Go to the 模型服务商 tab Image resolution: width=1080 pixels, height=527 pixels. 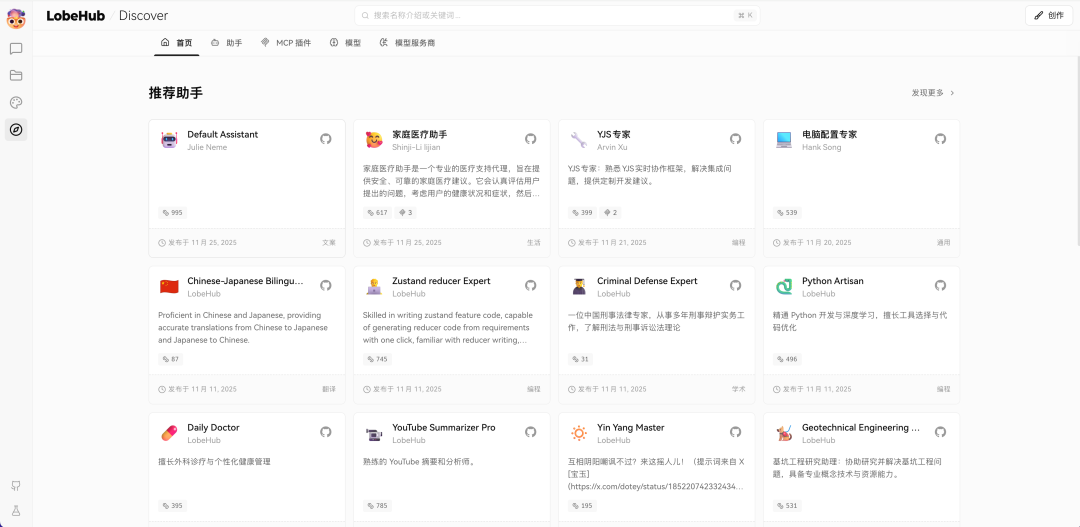[407, 43]
